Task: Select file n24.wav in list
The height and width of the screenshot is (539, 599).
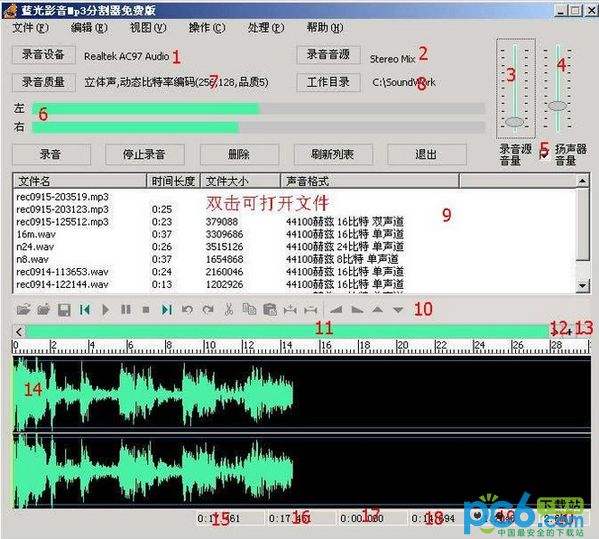Action: (35, 247)
